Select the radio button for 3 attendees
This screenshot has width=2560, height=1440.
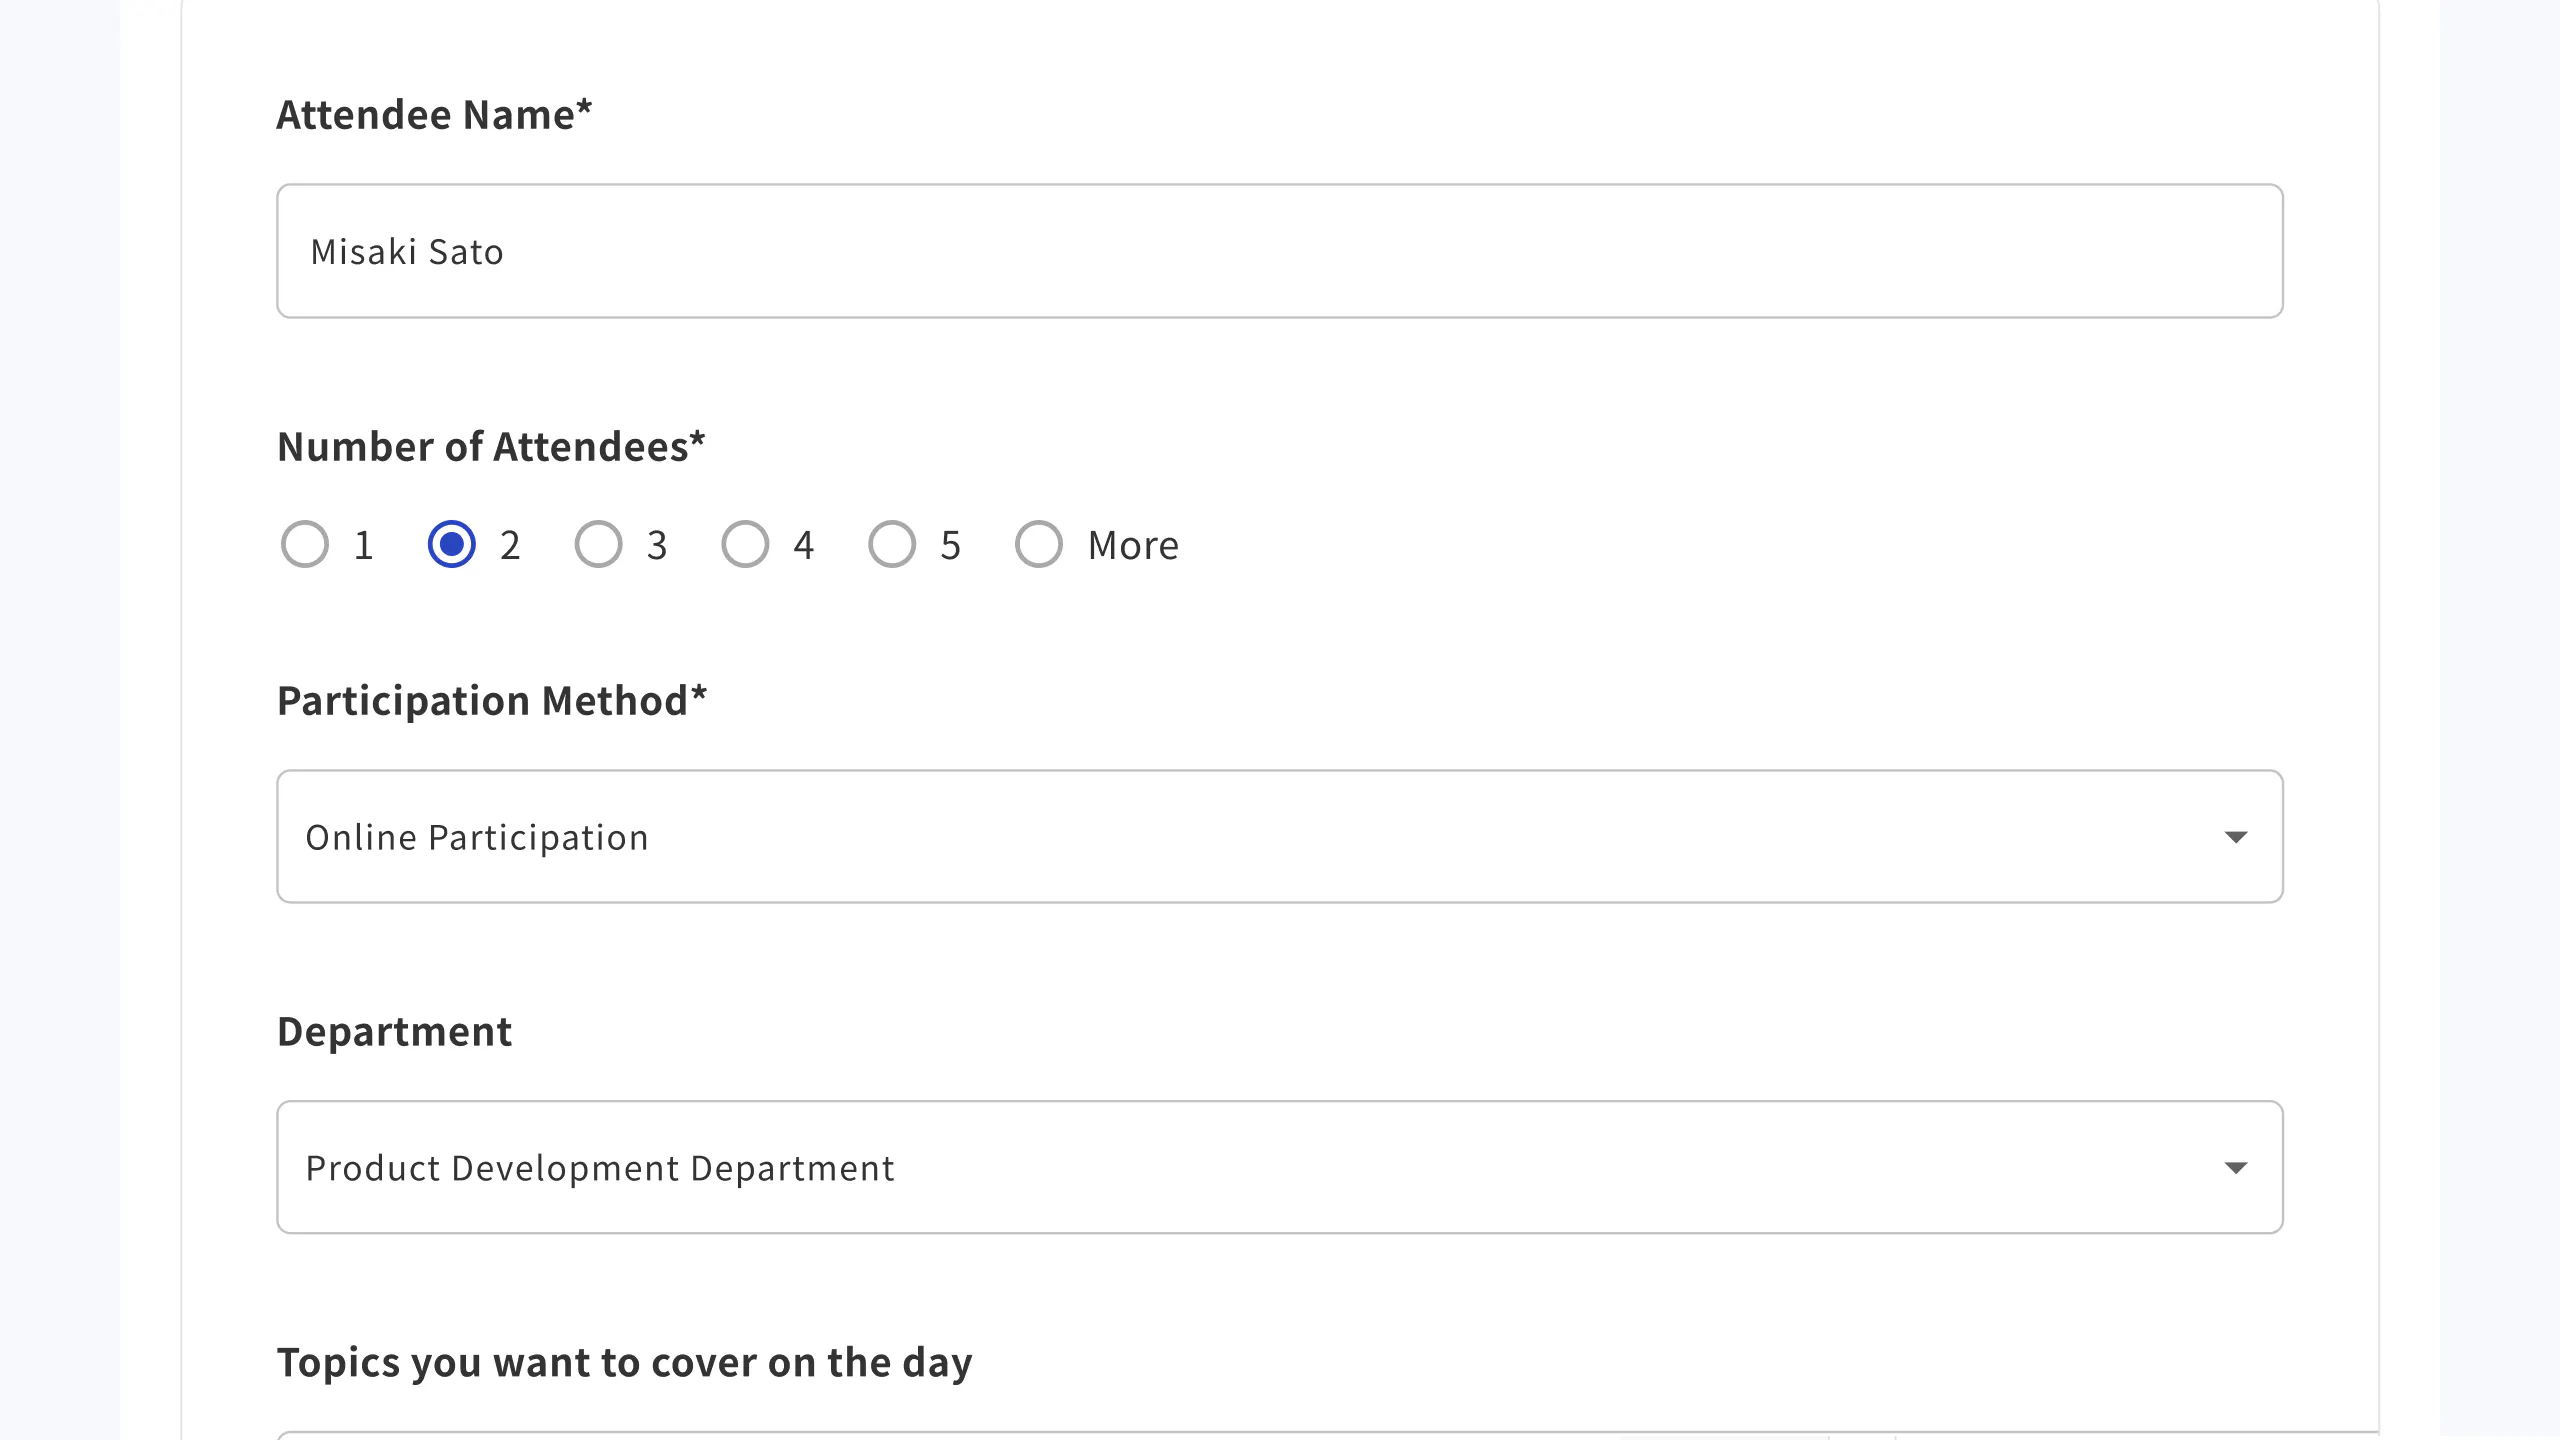click(x=598, y=544)
